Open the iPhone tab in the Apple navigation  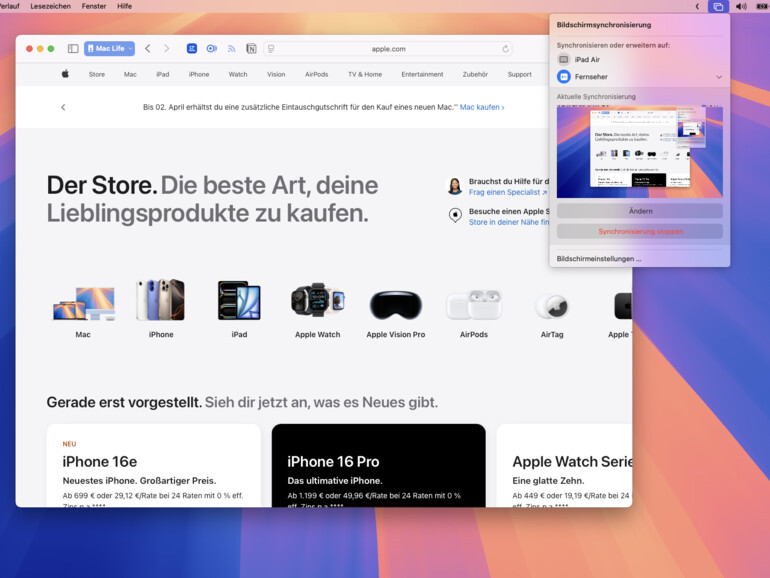pyautogui.click(x=199, y=74)
